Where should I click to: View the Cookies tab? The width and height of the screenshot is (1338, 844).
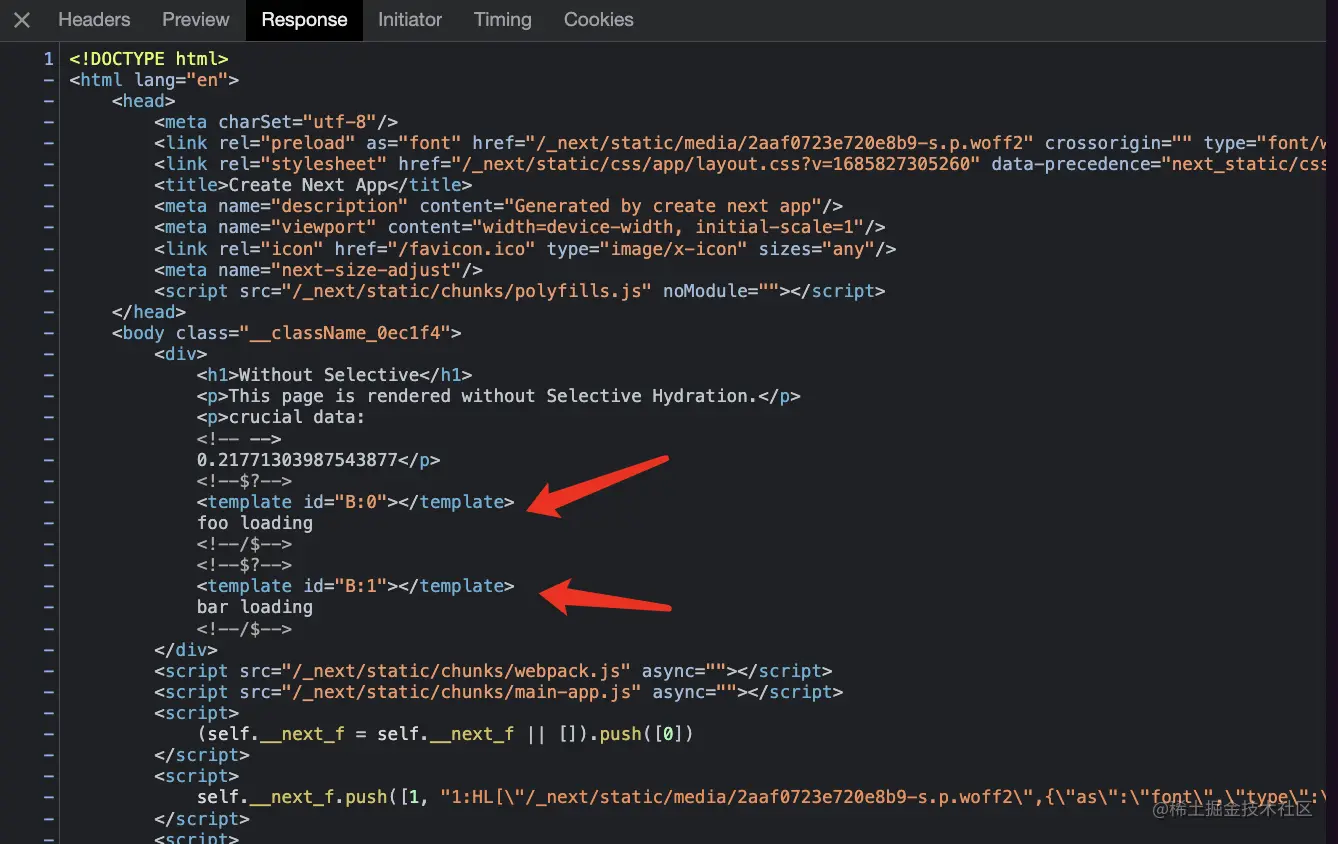click(598, 20)
